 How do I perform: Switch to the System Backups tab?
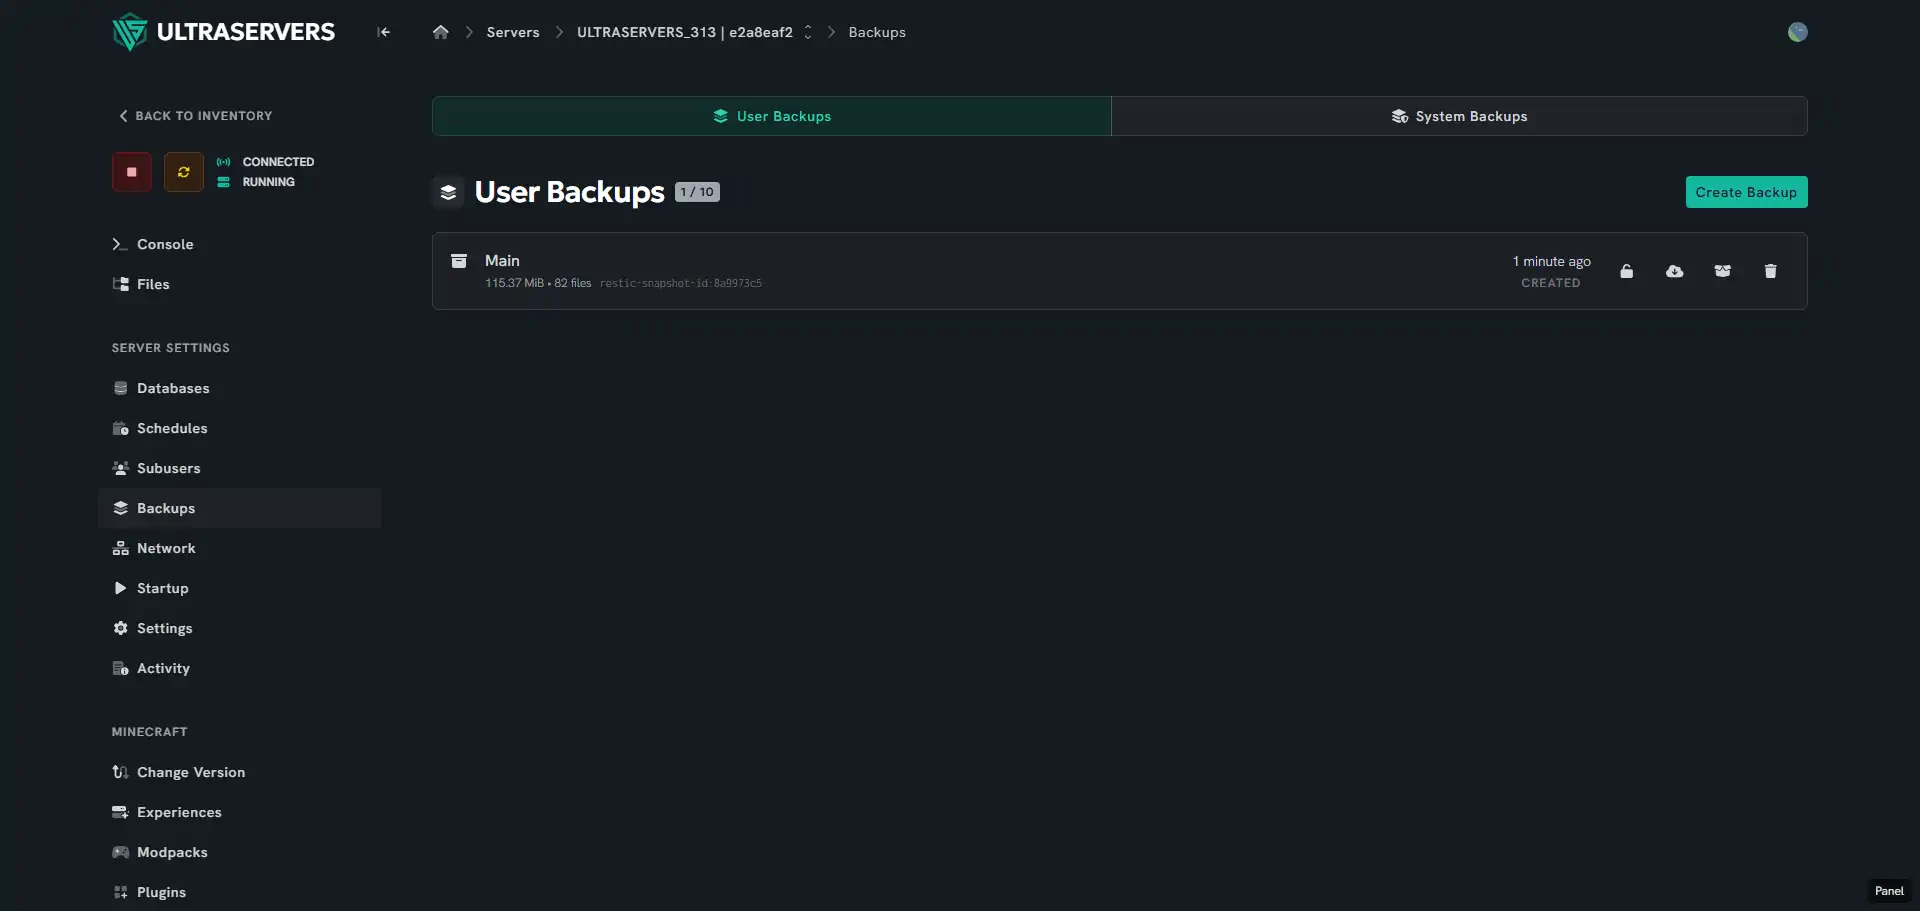coord(1459,116)
